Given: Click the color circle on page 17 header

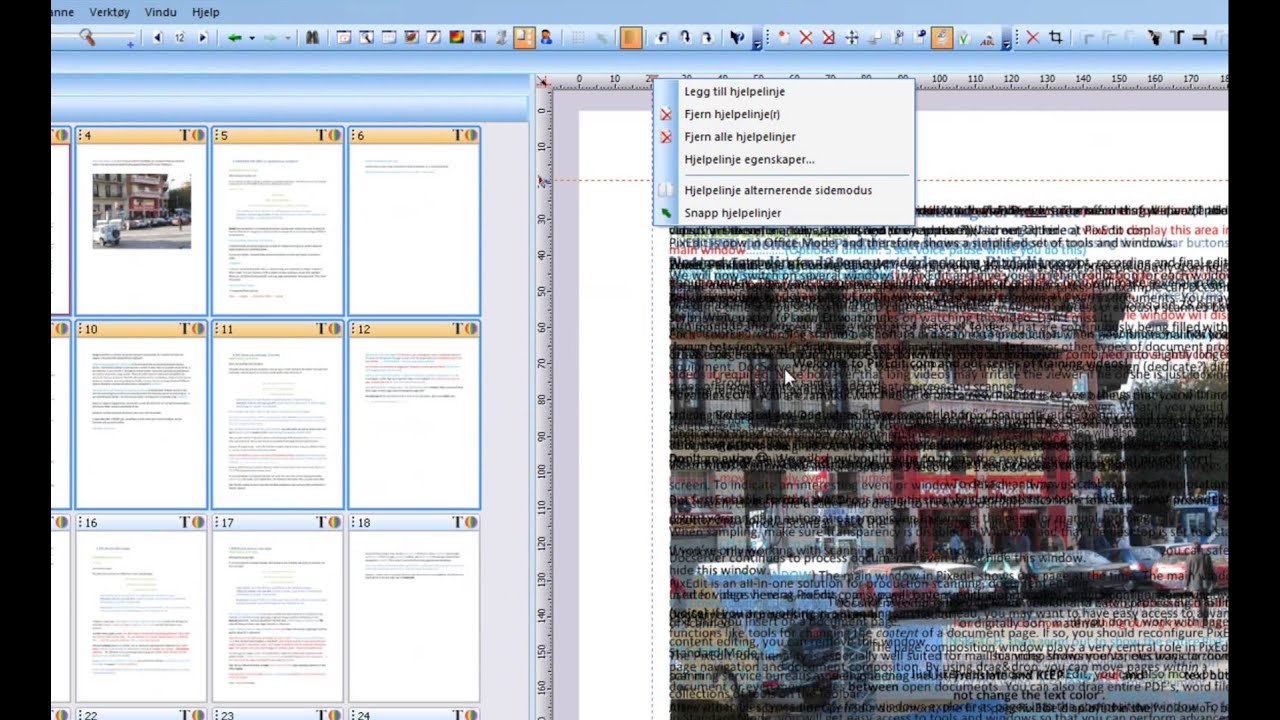Looking at the screenshot, I should click(x=333, y=523).
